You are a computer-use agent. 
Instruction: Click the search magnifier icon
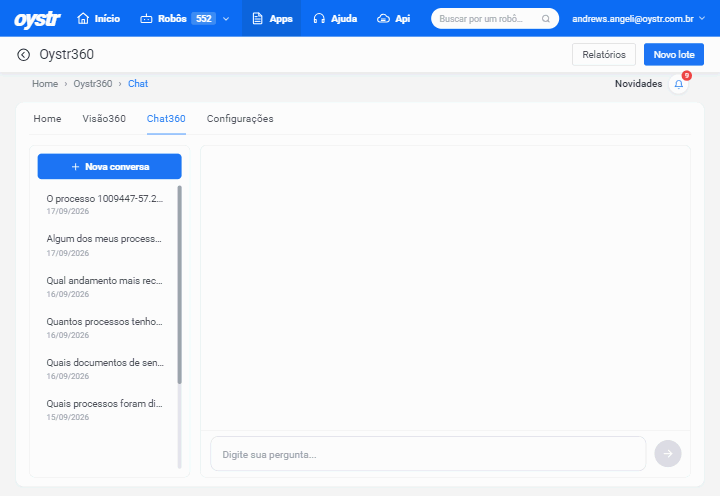point(546,19)
